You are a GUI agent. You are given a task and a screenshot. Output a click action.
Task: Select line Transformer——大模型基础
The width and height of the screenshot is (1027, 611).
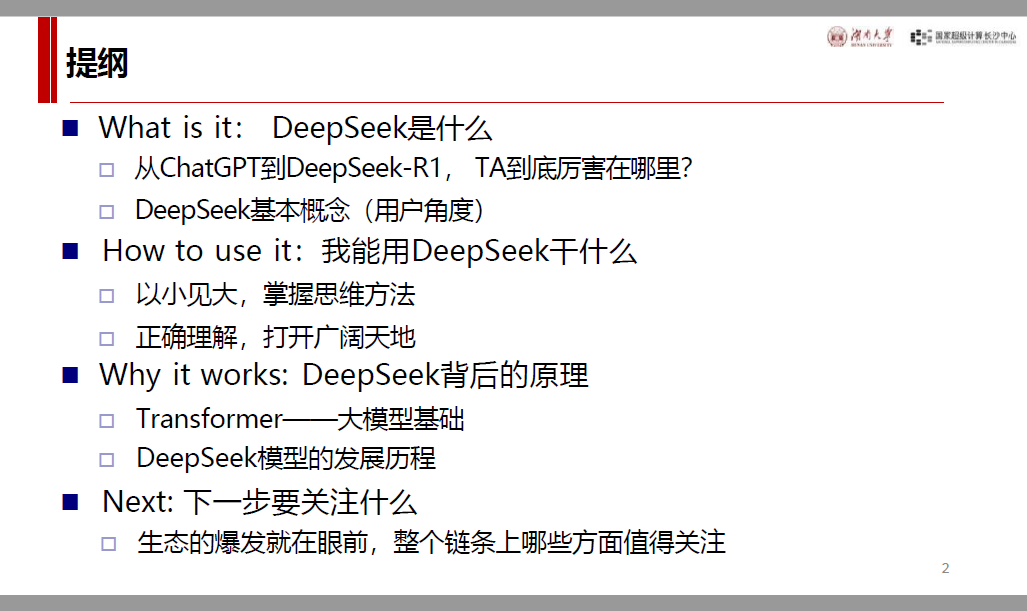point(300,419)
